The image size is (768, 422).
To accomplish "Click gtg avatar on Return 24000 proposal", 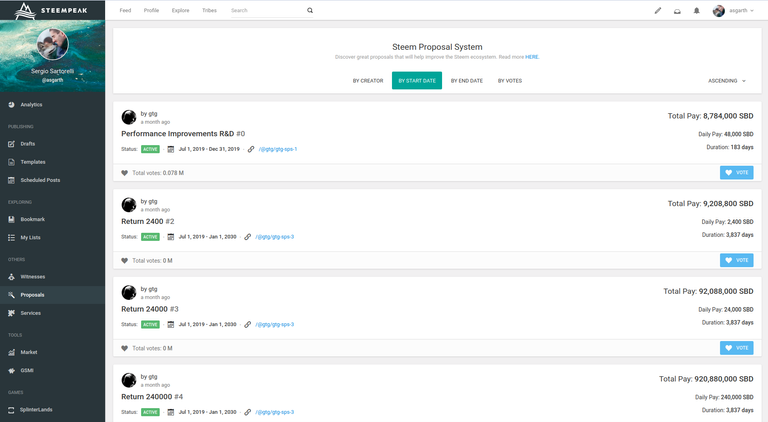I will tap(129, 292).
